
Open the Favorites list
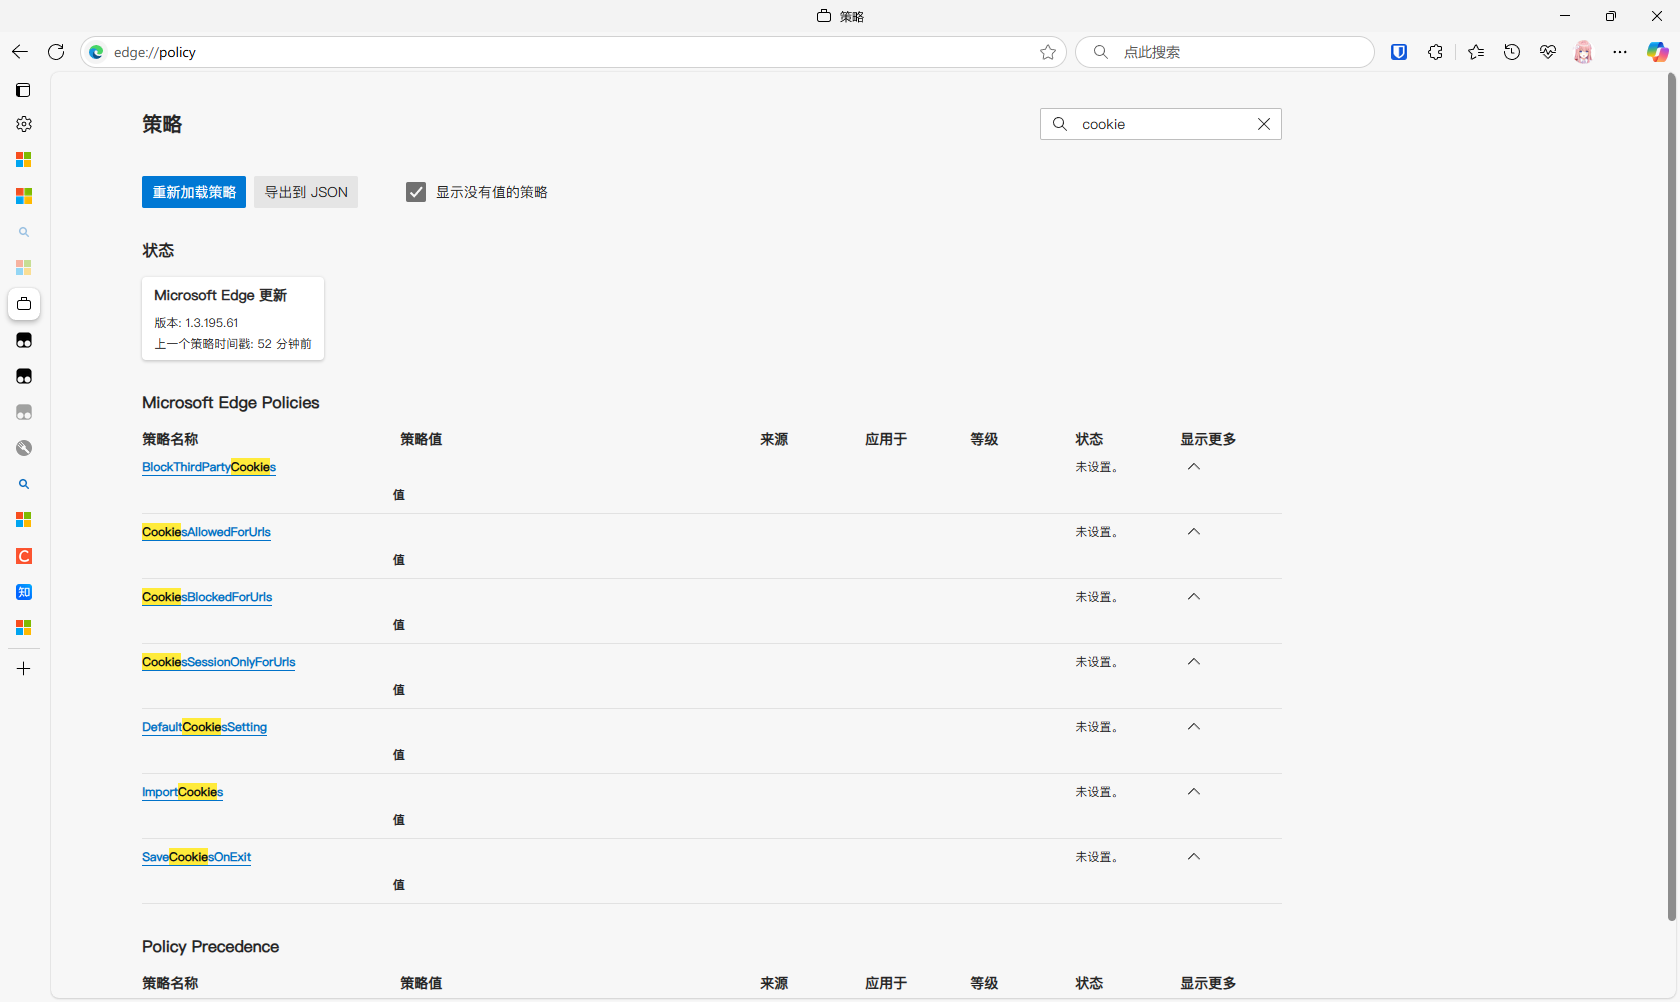(x=1476, y=52)
